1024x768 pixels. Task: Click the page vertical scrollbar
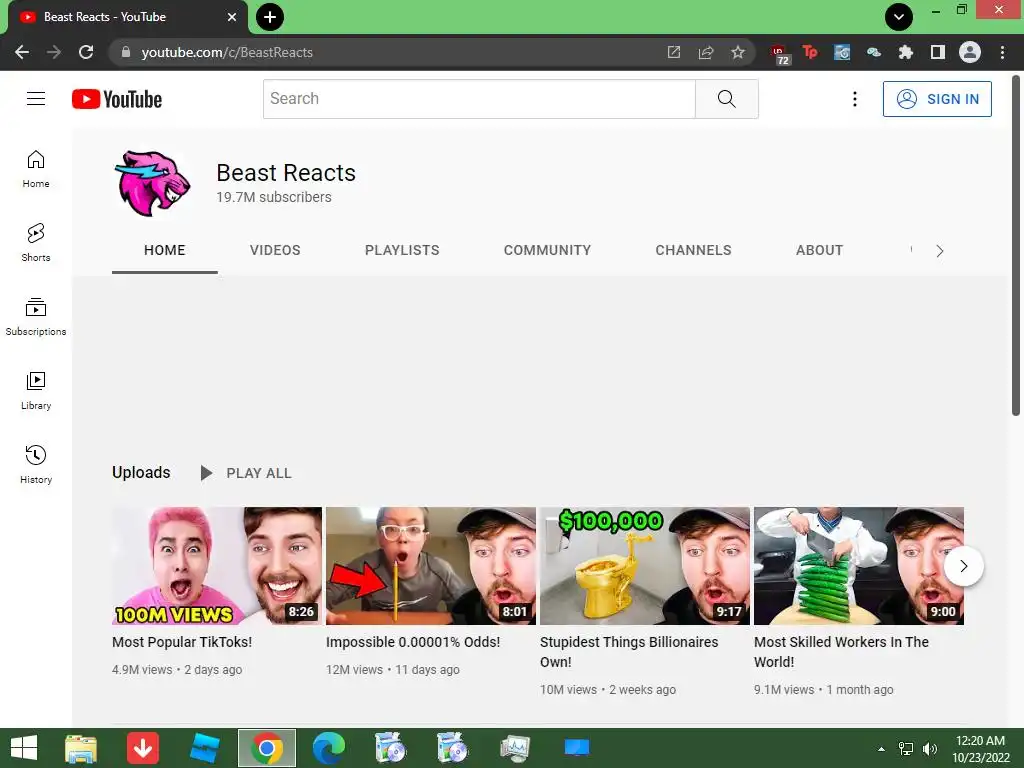click(x=1016, y=246)
